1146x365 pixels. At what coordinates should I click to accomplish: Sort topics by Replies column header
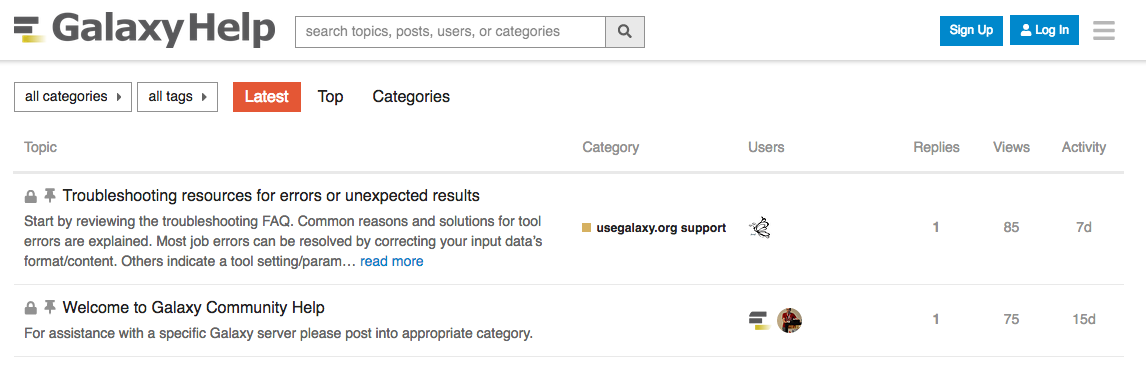(936, 147)
